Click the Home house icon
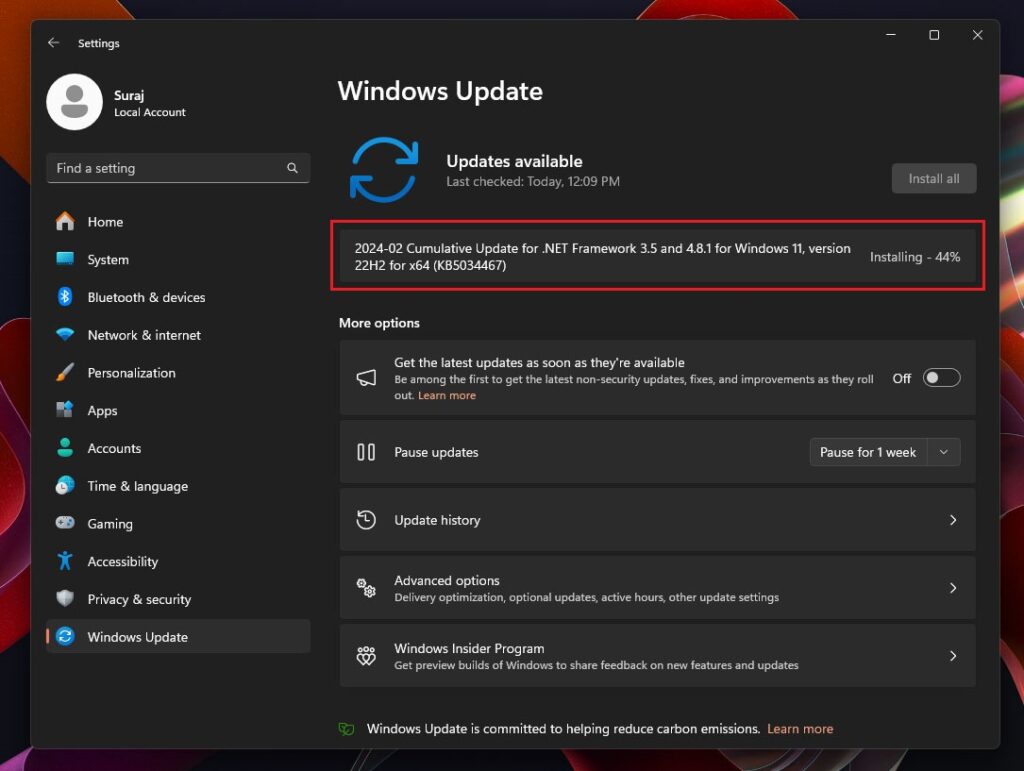Viewport: 1024px width, 771px height. pos(65,221)
